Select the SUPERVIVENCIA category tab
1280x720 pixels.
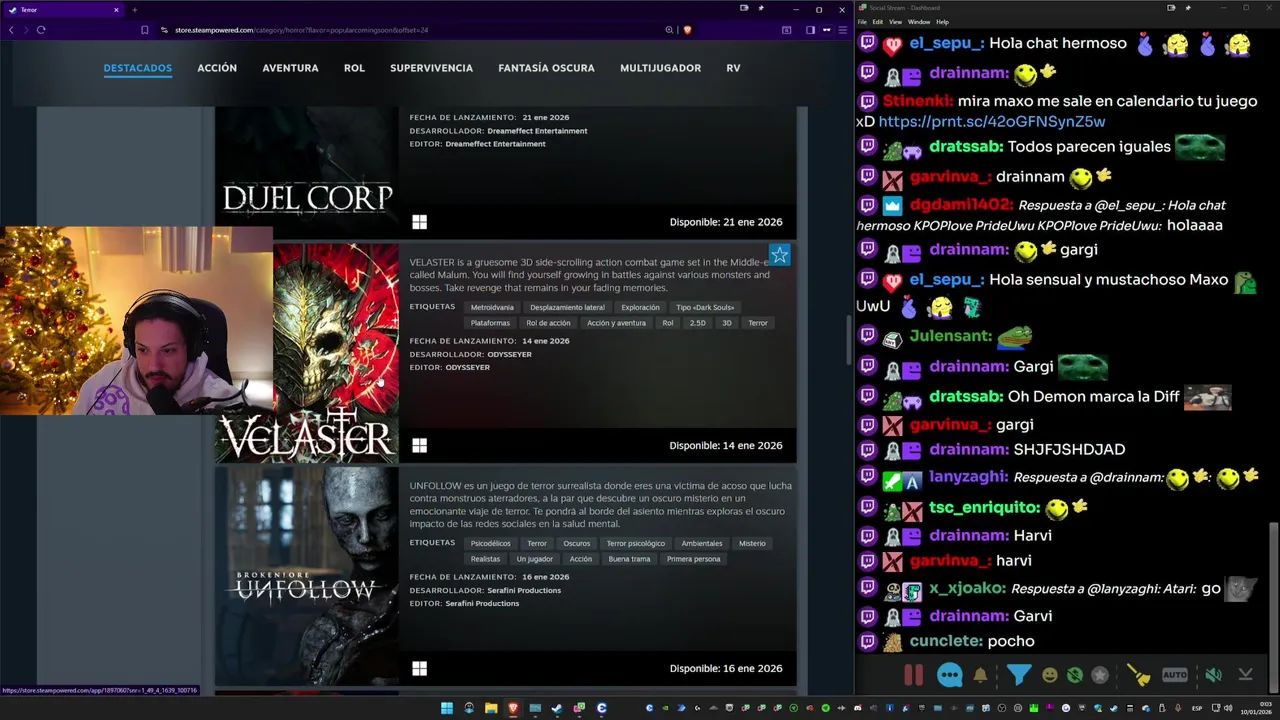(x=431, y=68)
